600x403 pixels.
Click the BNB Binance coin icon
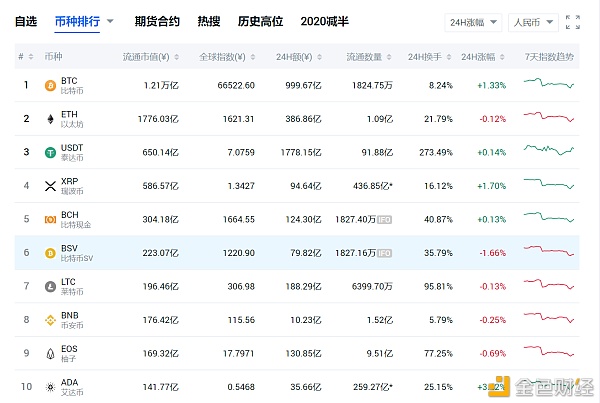(x=51, y=320)
